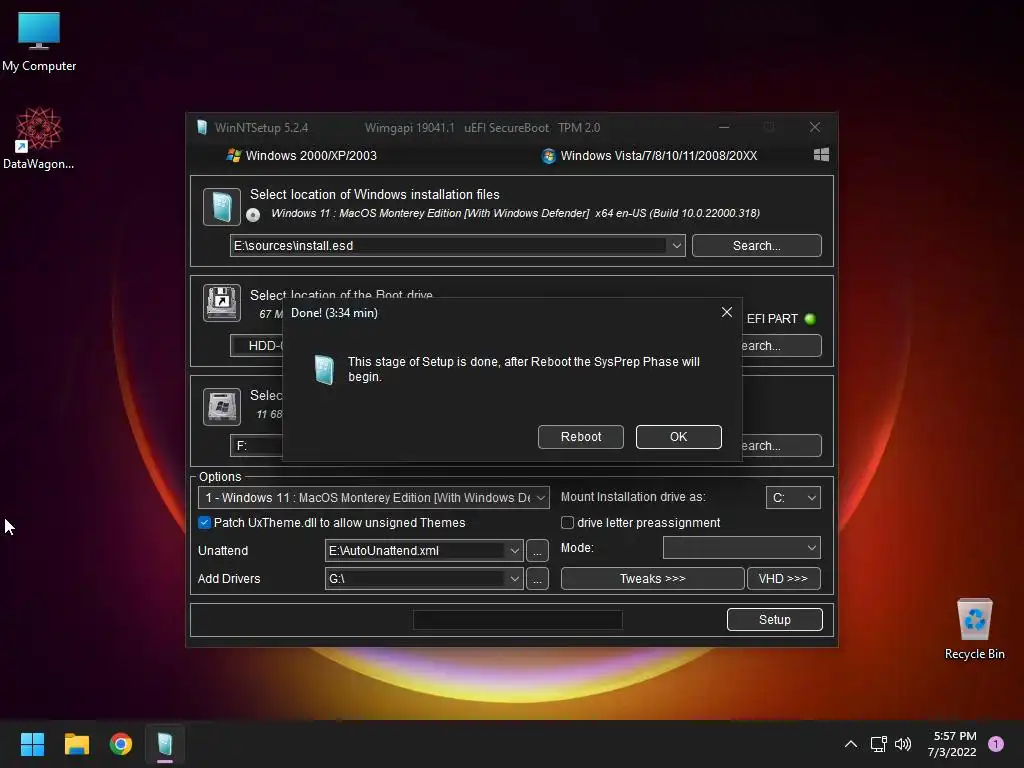Click the HDD boot drive field
The height and width of the screenshot is (768, 1024).
pos(256,345)
